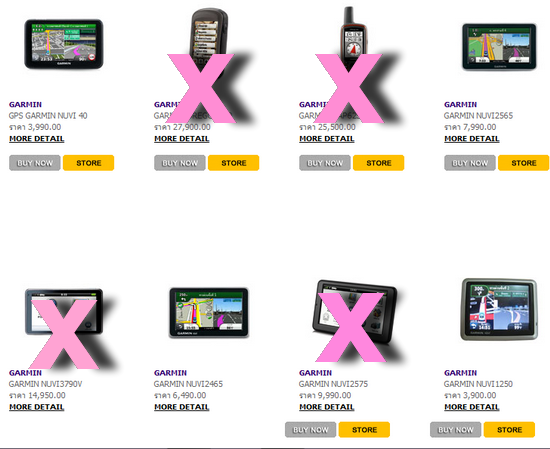Open More Detail for Garmin Nuvi3790V

pos(36,407)
